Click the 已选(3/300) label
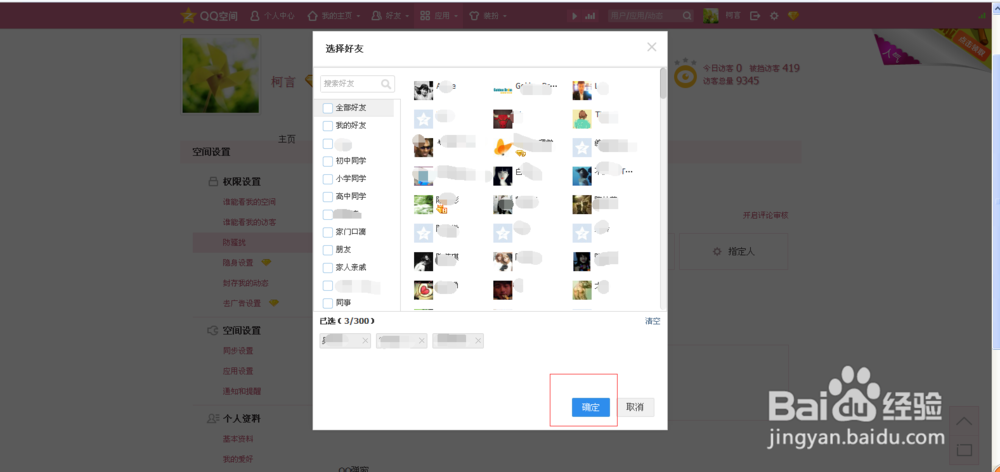 (x=348, y=321)
